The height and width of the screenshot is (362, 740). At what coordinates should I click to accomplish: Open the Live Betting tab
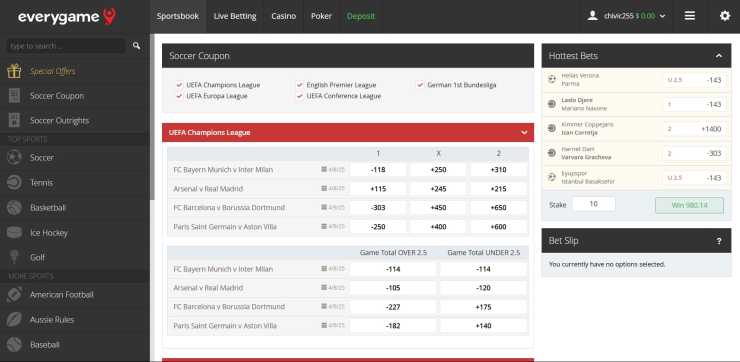[235, 16]
